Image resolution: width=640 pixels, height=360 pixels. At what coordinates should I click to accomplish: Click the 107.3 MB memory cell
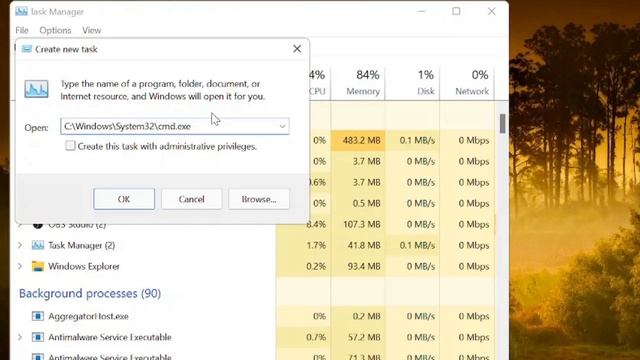point(358,224)
